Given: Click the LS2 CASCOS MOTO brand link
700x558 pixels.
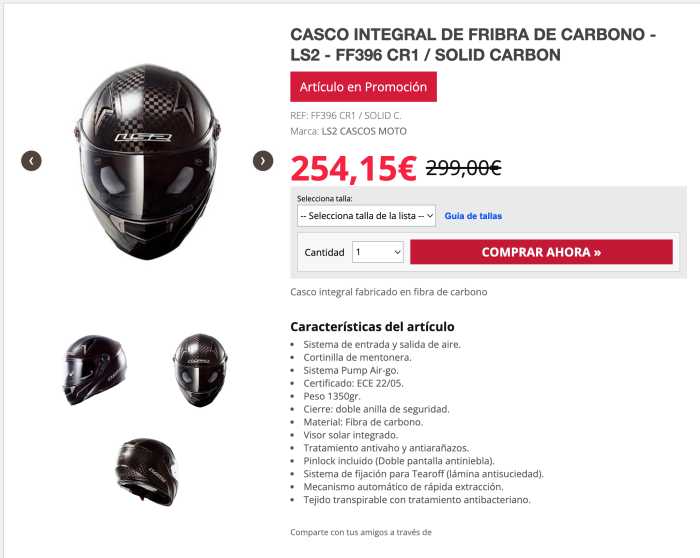Looking at the screenshot, I should (x=364, y=131).
